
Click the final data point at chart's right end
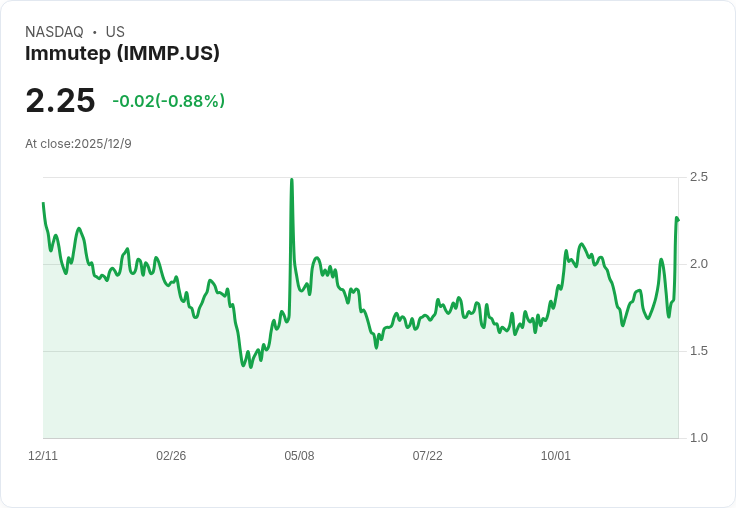(678, 219)
